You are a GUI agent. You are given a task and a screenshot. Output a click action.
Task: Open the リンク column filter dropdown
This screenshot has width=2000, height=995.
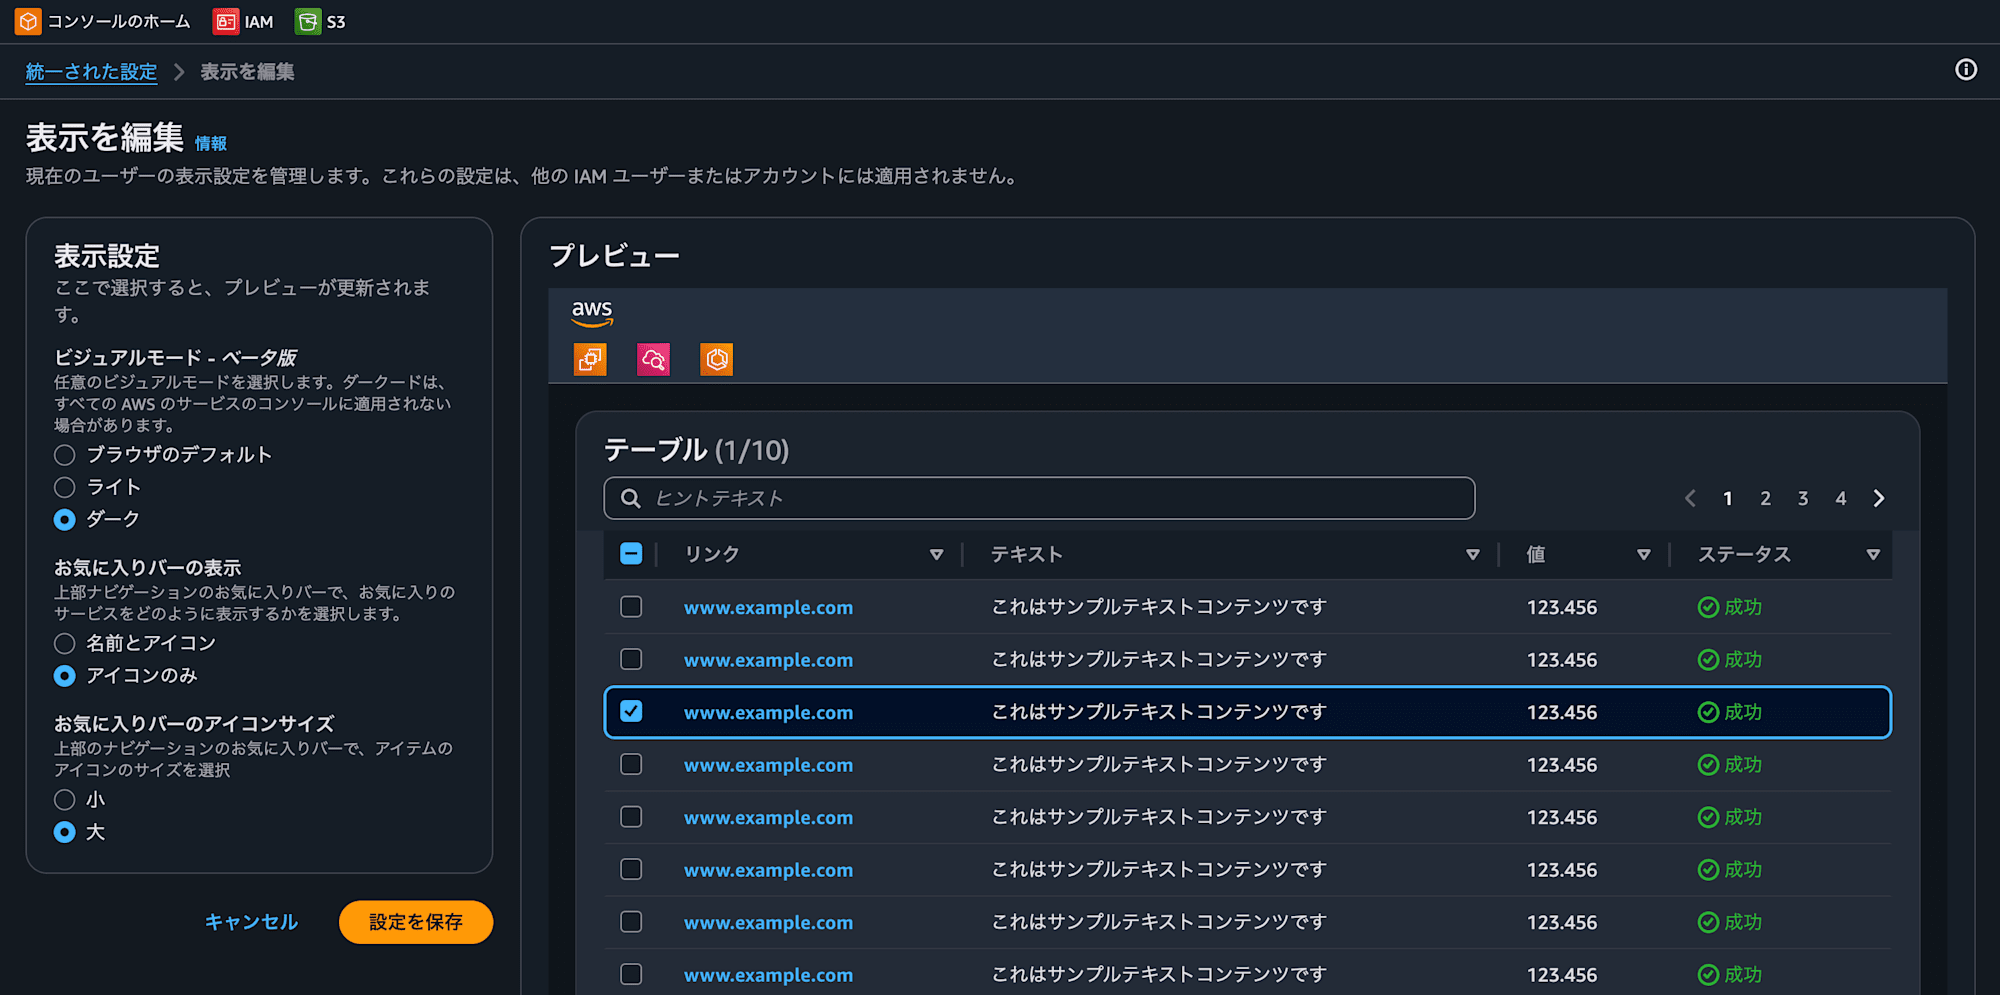click(x=937, y=554)
